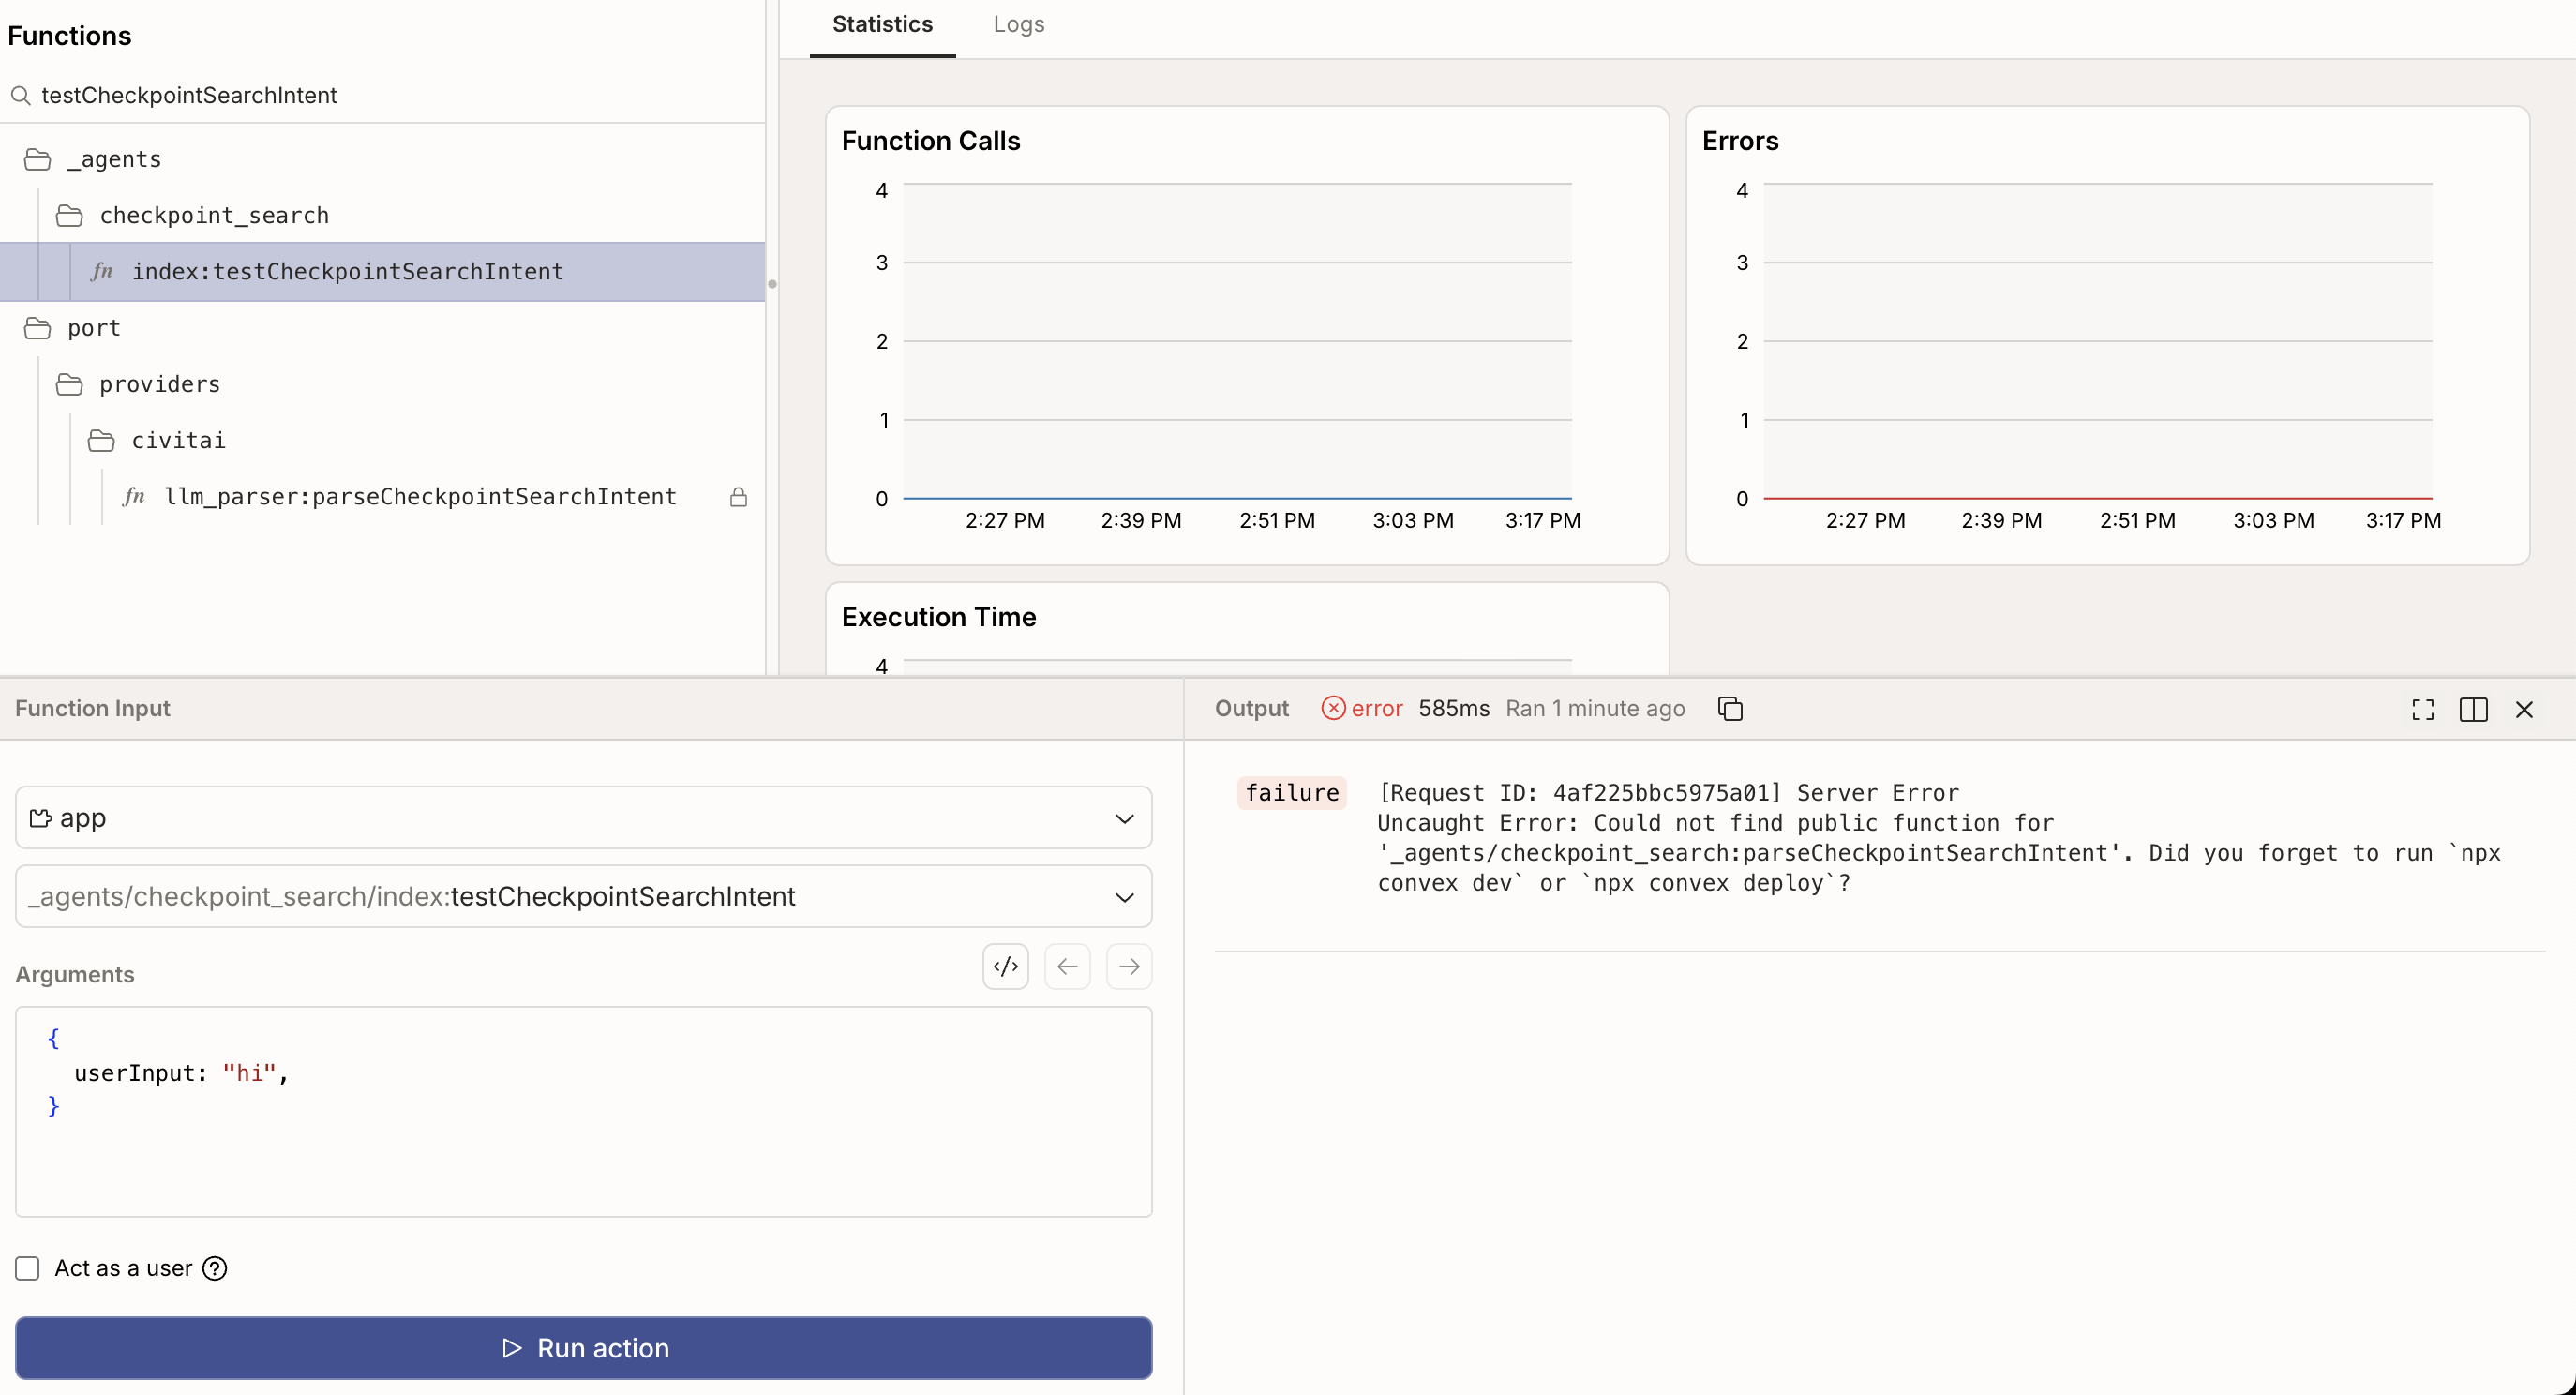Open the app component dropdown

click(583, 818)
